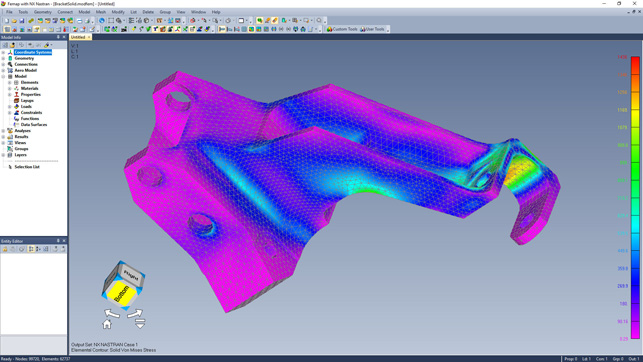Screen dimensions: 643x362
Task: Click the New file icon in toolbar
Action: point(7,20)
